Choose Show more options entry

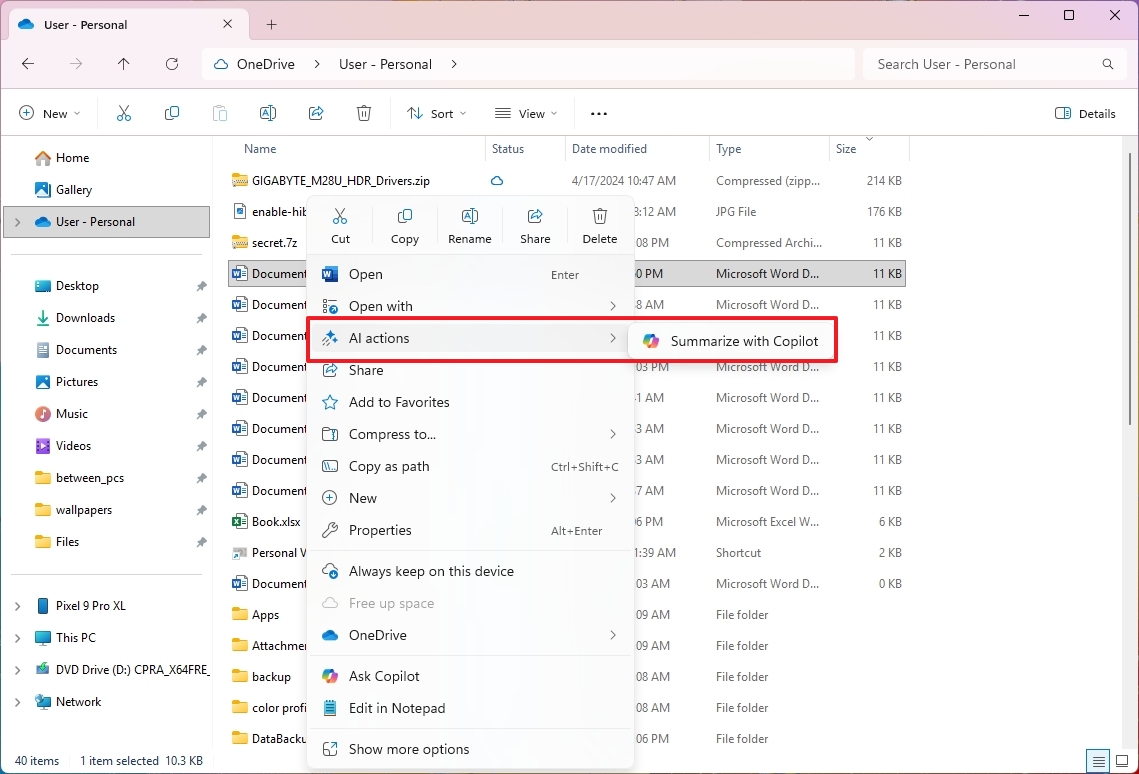point(408,749)
